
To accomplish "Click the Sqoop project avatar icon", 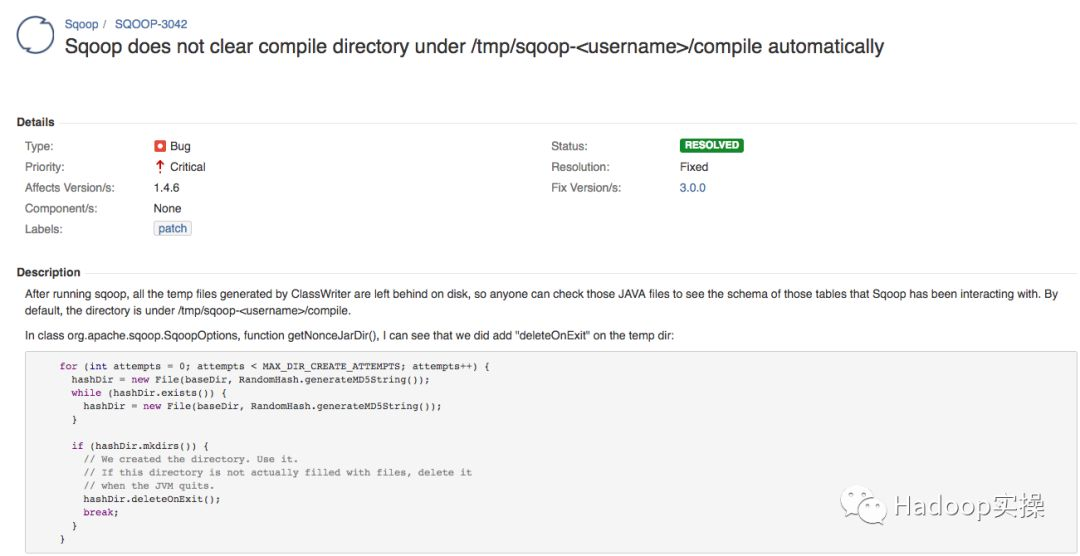I will 35,36.
